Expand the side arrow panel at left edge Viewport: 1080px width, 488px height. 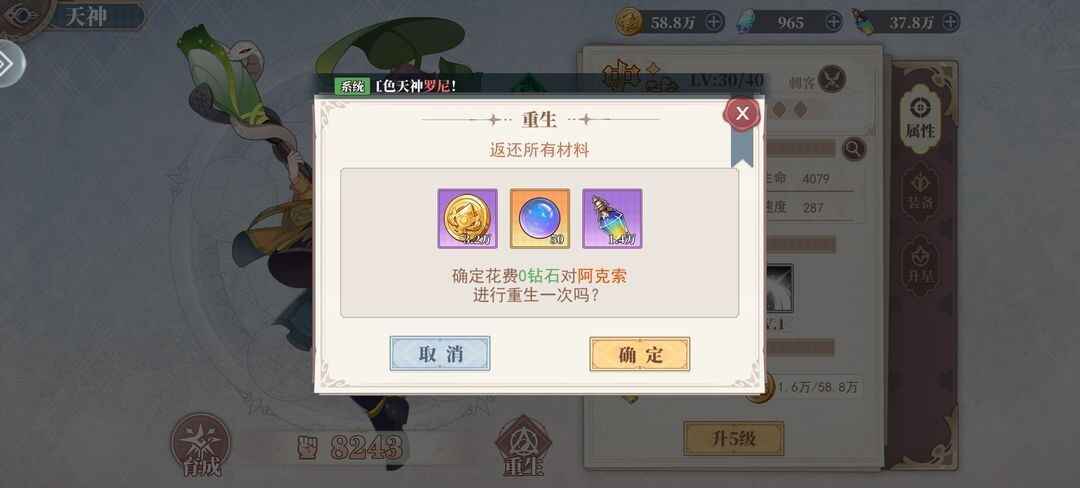(x=10, y=63)
